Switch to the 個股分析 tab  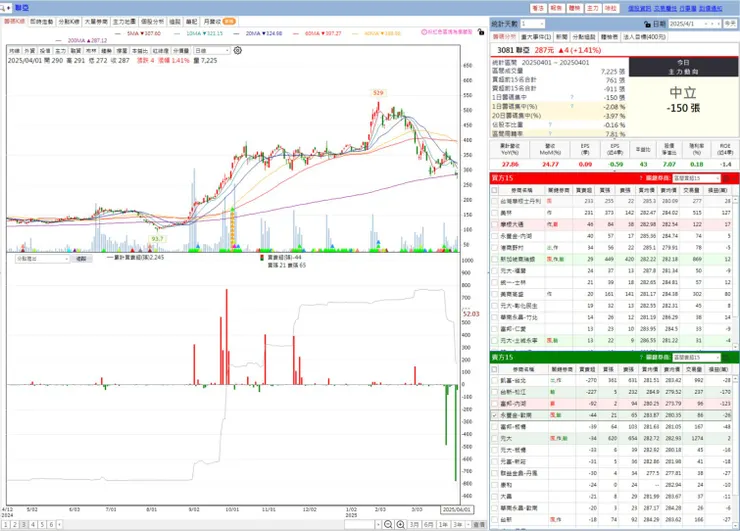(152, 22)
